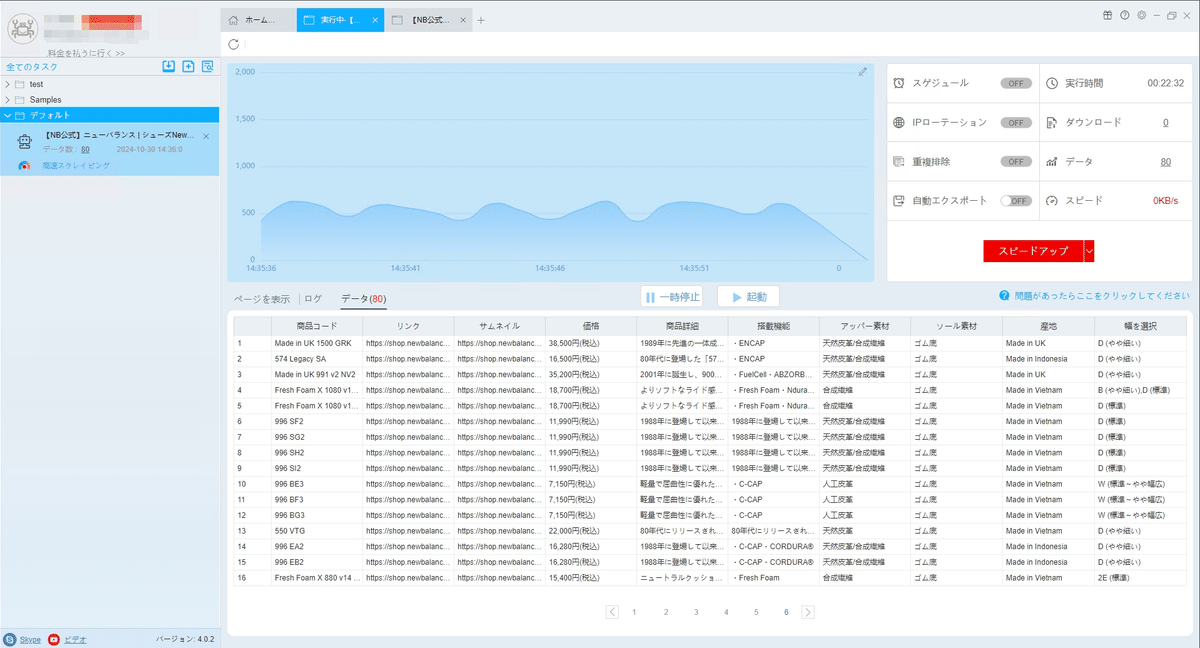Click the IP rotation globe icon
This screenshot has width=1200, height=648.
[900, 122]
